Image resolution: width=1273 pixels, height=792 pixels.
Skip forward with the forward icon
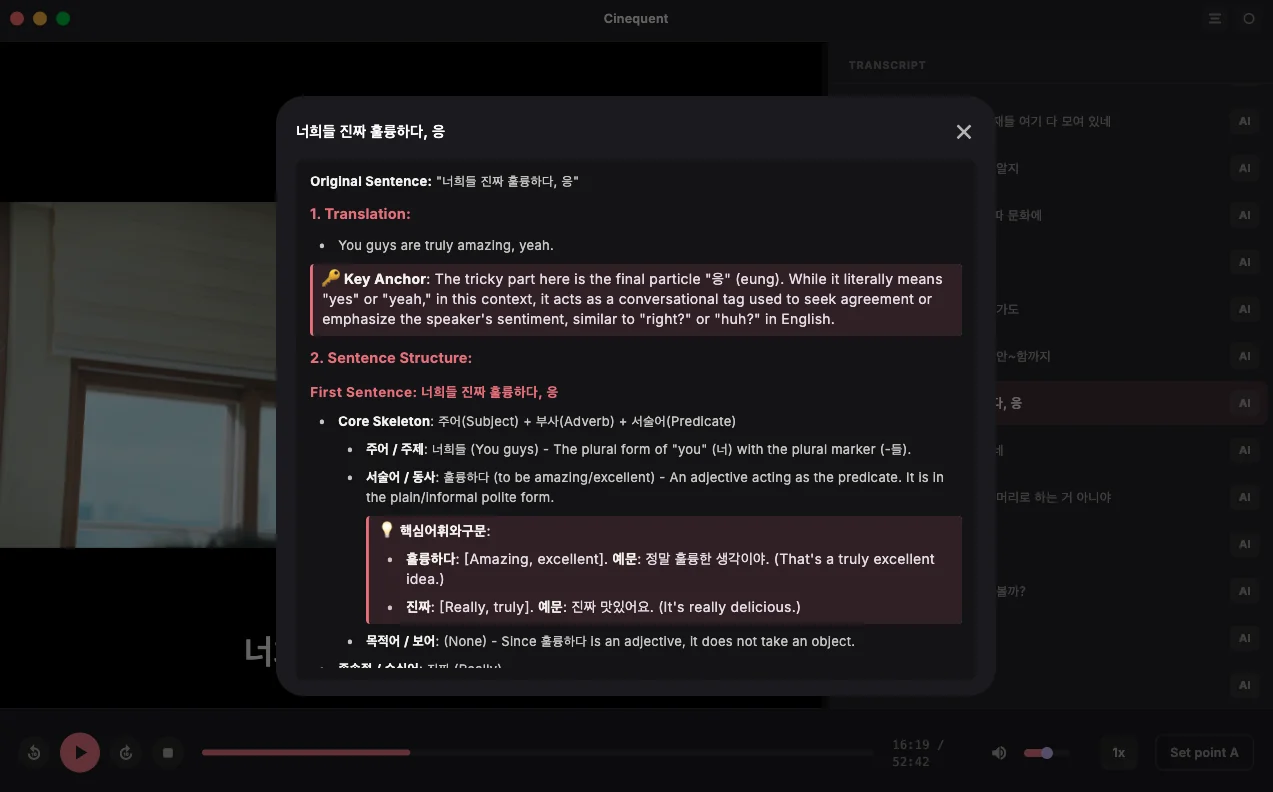126,753
